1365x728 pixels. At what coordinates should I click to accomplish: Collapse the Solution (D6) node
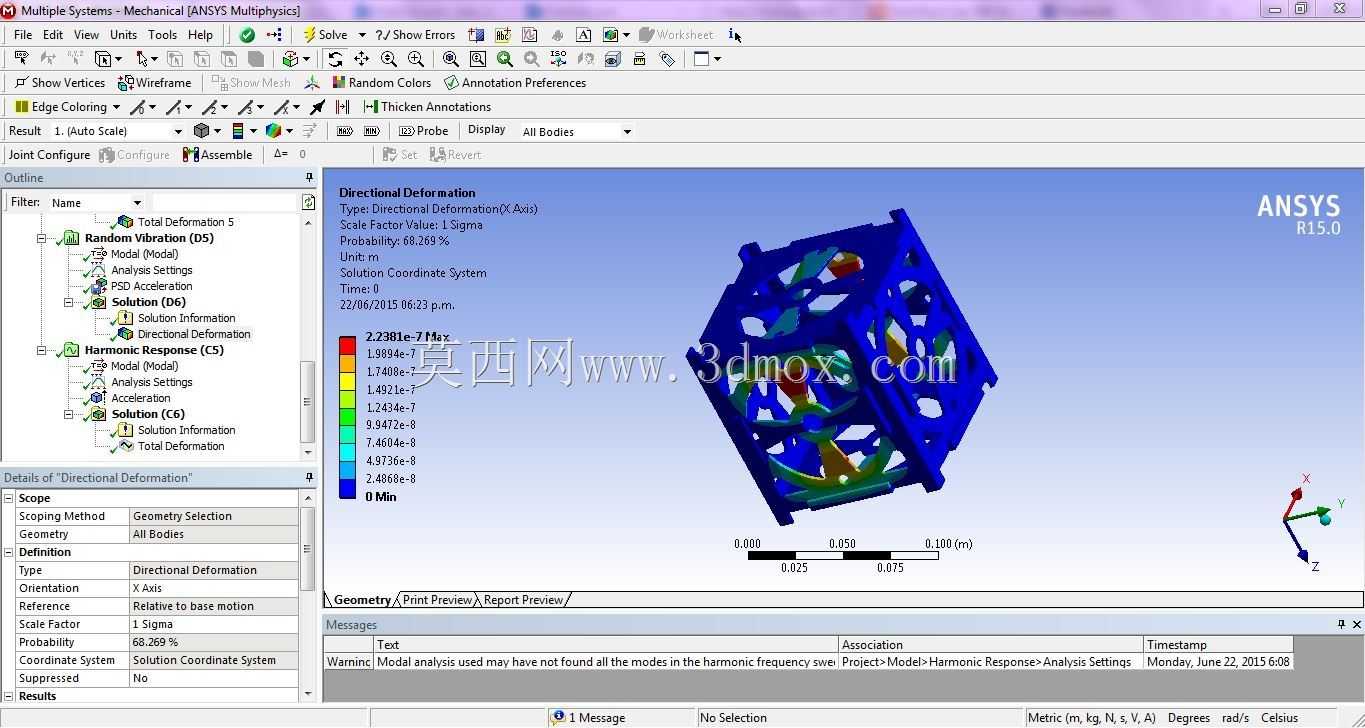click(x=68, y=302)
